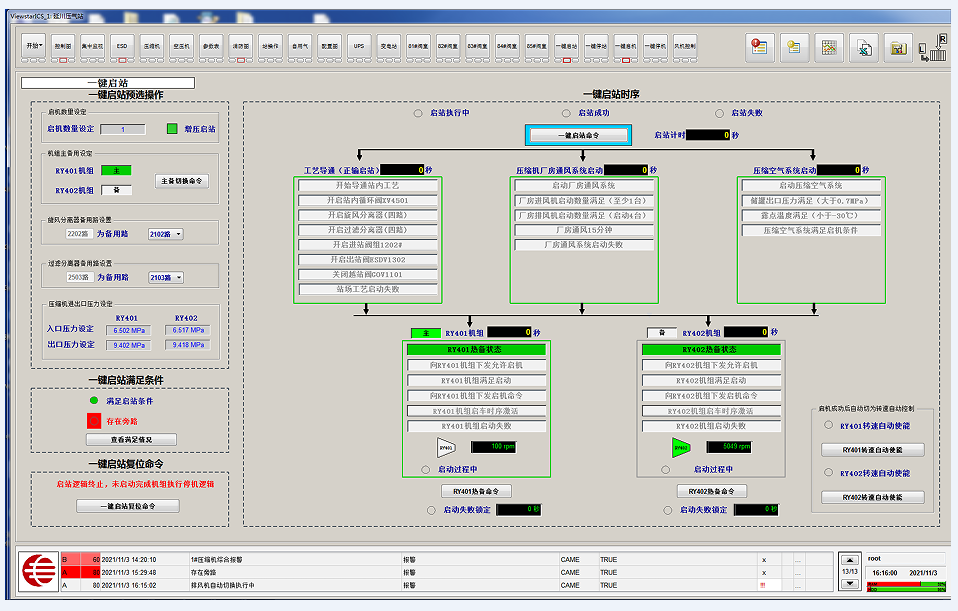
Task: Toggle RY401转速自动使能 radio indicator
Action: click(827, 425)
